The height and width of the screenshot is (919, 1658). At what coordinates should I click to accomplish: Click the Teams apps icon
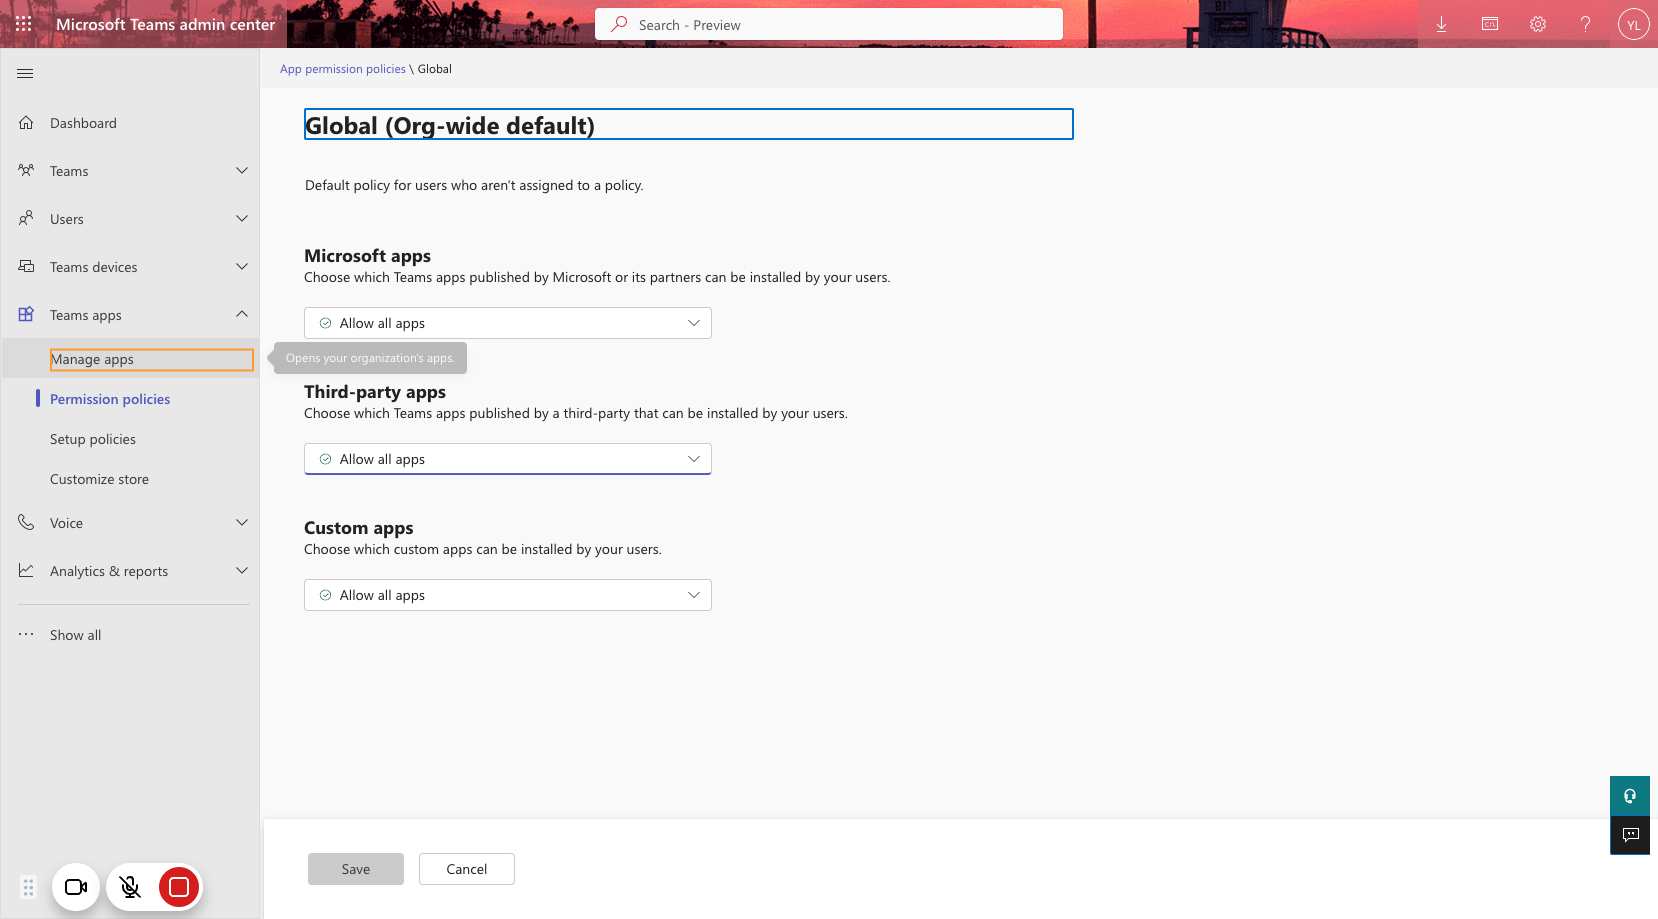[x=26, y=315]
